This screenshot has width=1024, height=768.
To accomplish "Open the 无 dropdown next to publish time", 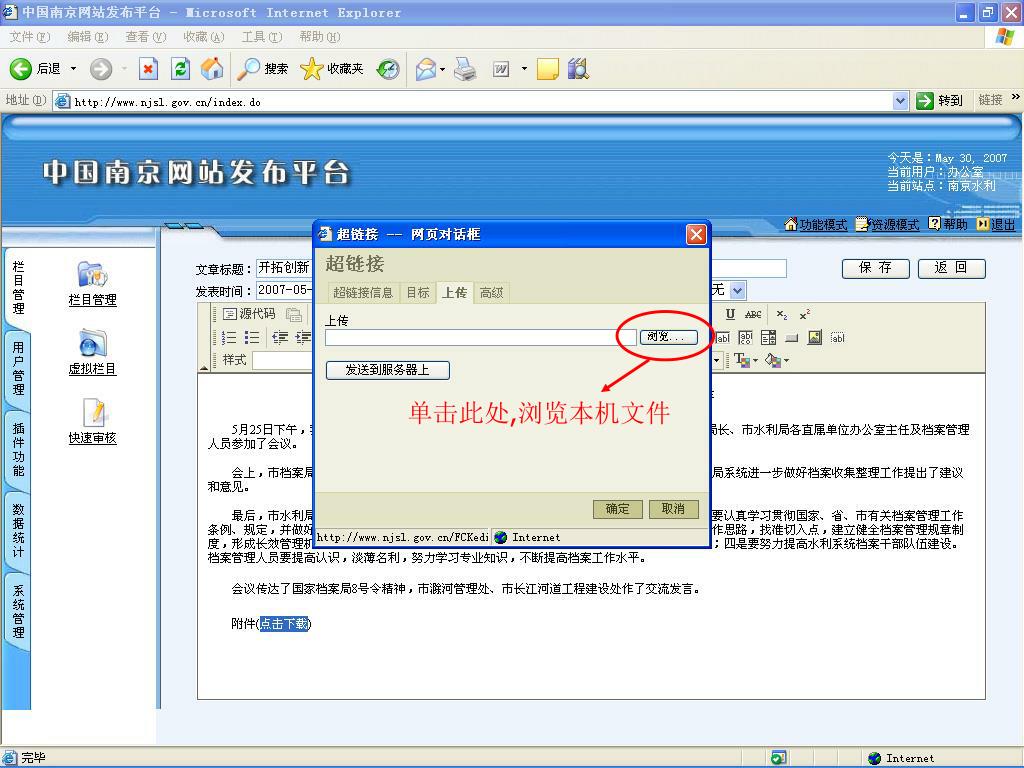I will pos(737,291).
